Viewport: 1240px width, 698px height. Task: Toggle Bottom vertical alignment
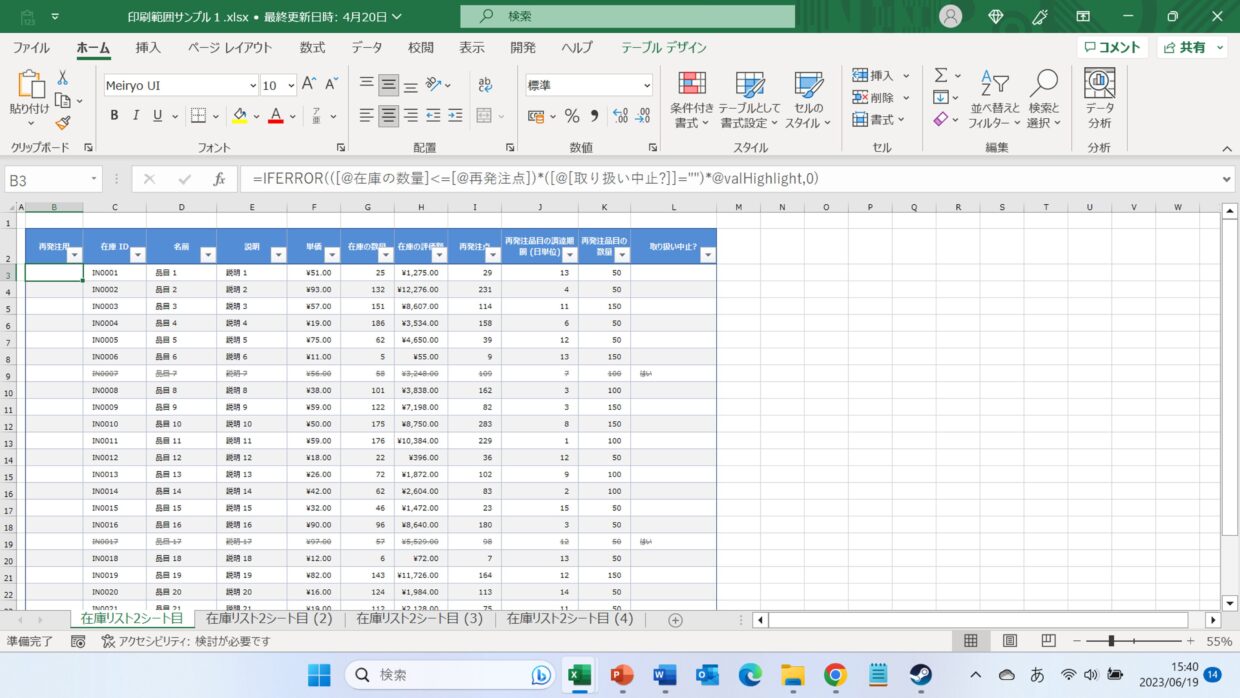411,85
